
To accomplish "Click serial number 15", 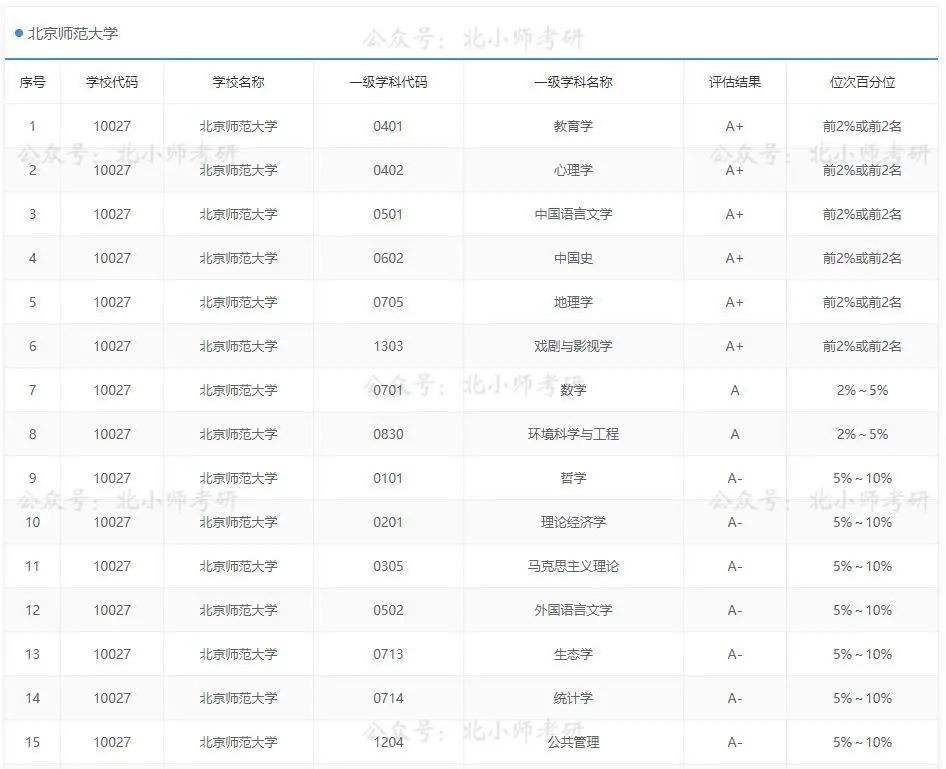I will coord(33,742).
